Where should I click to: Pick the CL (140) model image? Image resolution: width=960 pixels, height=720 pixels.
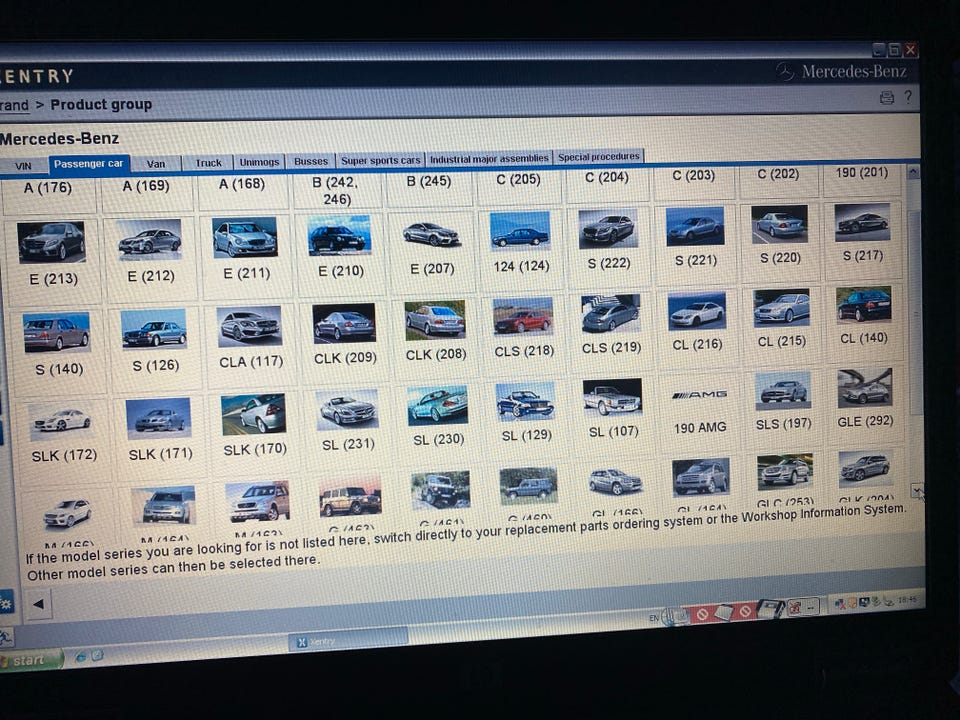(864, 304)
